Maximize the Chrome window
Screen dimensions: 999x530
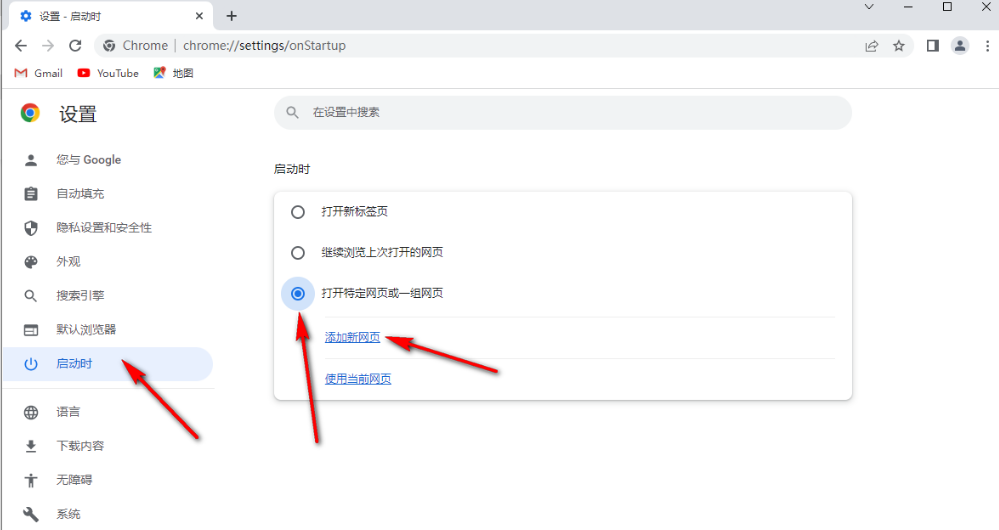(947, 7)
